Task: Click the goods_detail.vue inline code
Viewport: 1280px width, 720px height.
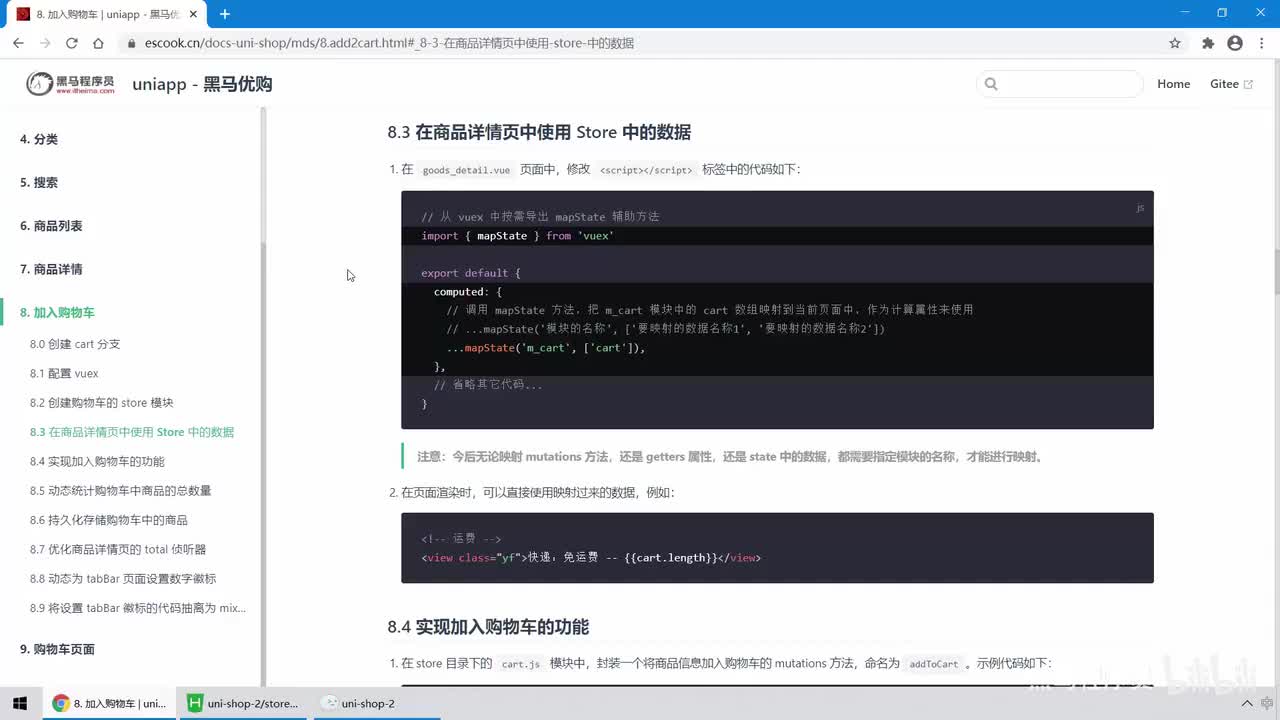Action: point(466,170)
